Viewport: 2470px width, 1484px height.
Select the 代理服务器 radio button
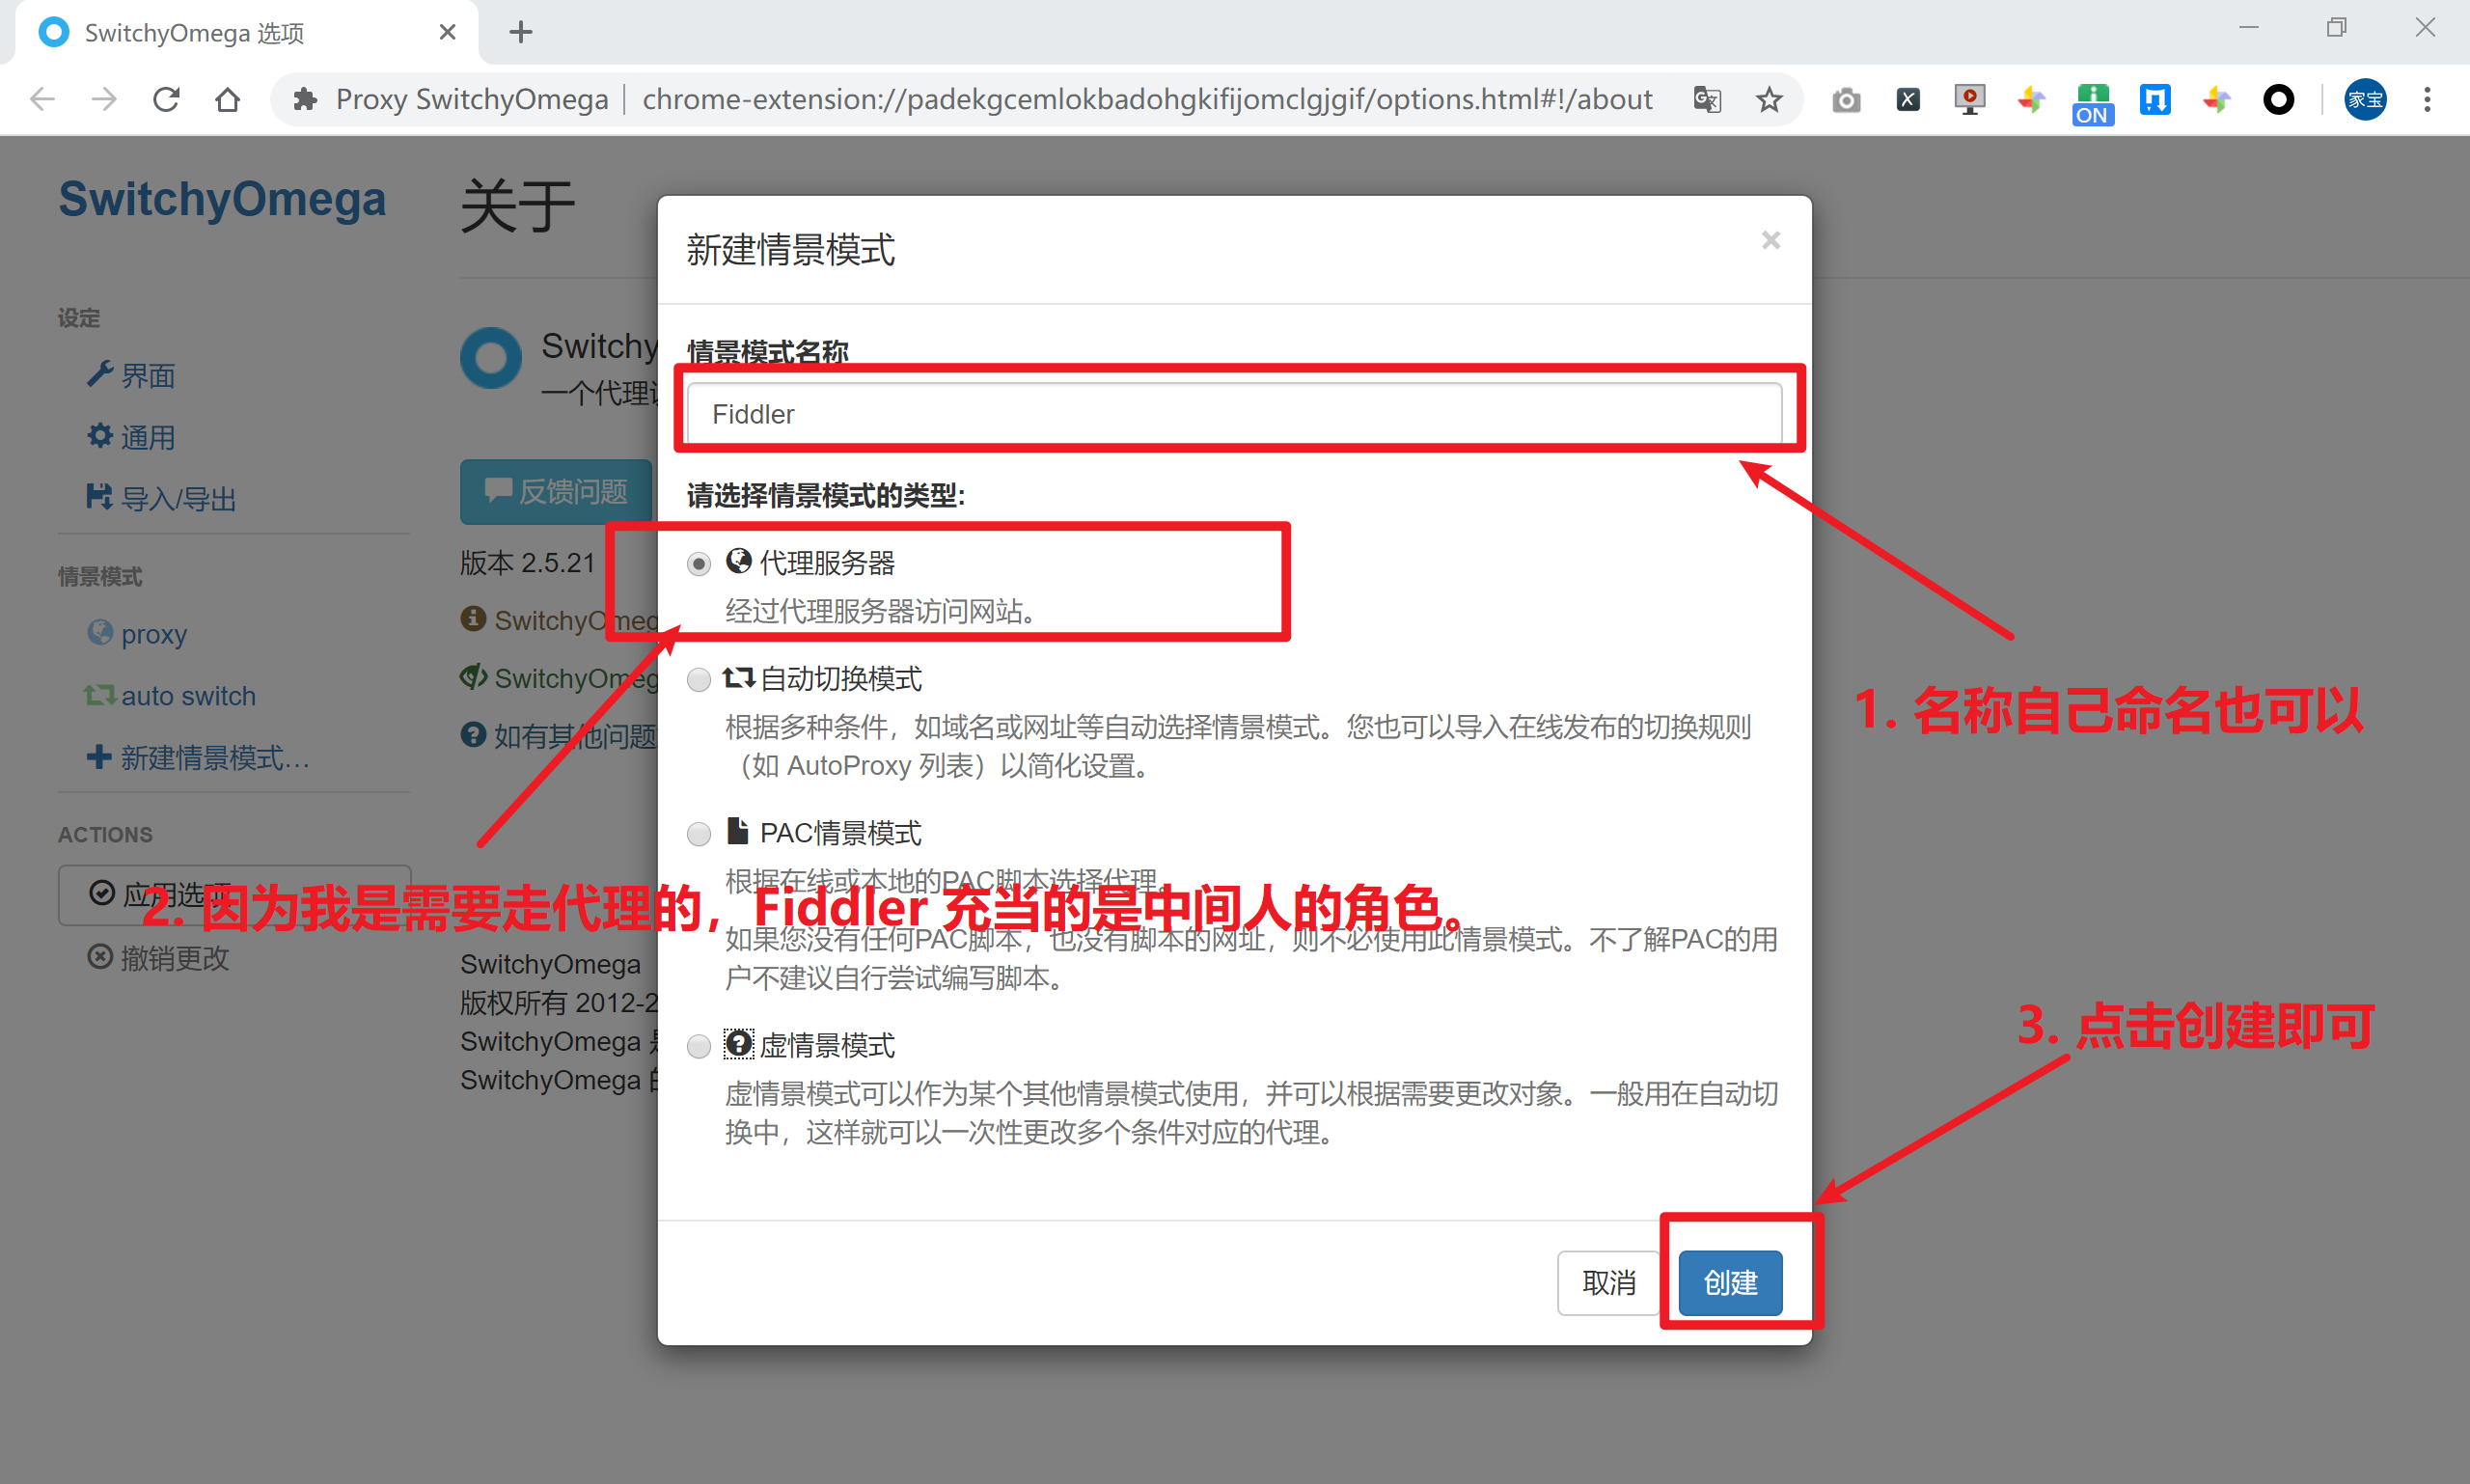tap(699, 564)
